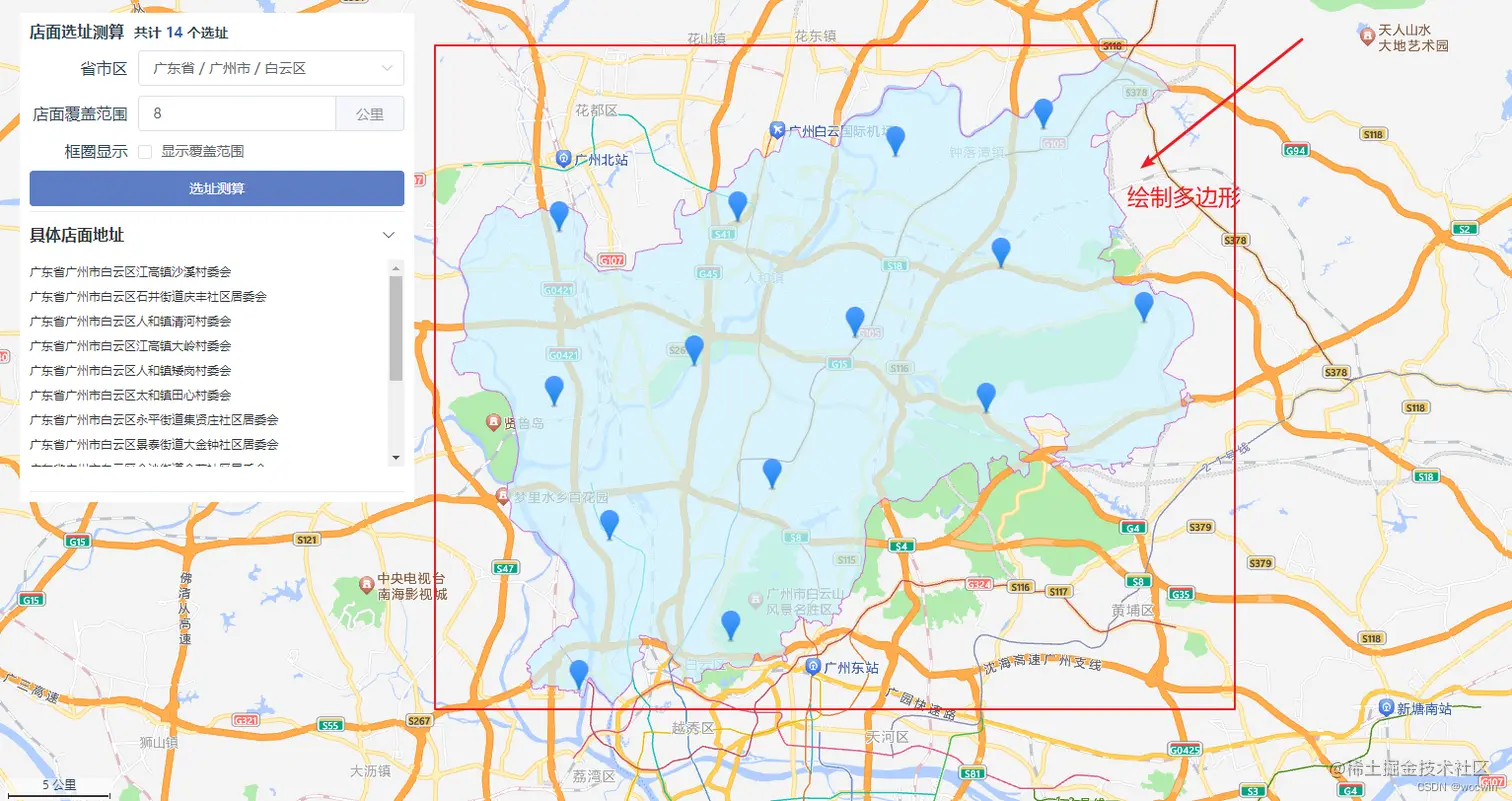Click the 广州北站 station icon
Screen dimensions: 1512x801
pos(564,158)
